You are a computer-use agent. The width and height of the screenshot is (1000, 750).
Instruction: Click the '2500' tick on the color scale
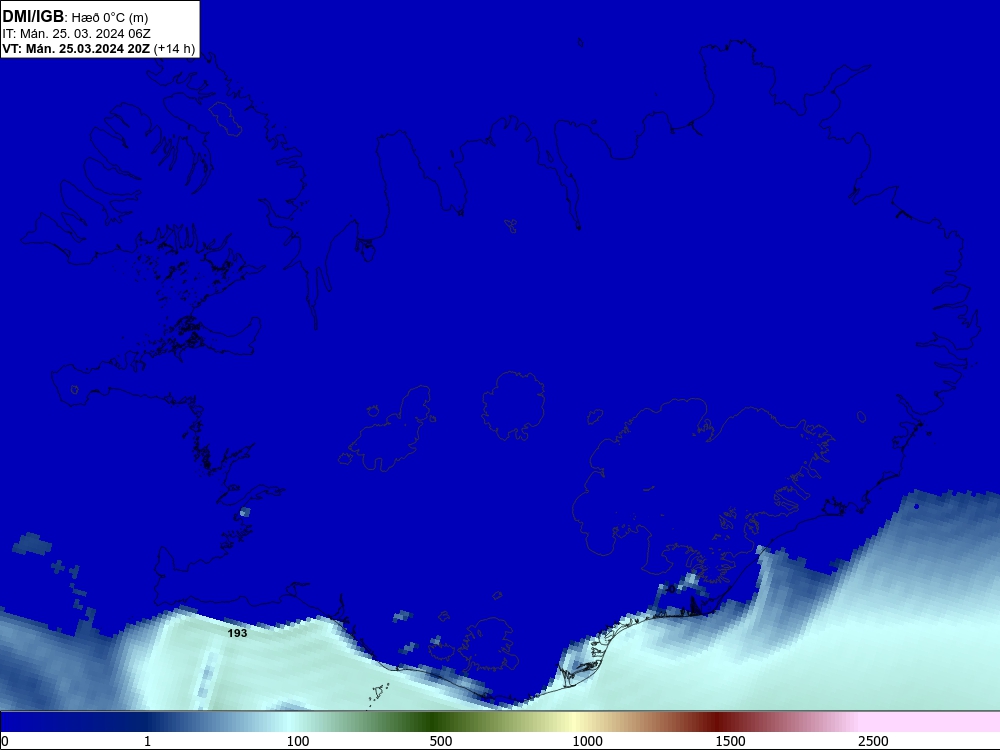873,741
